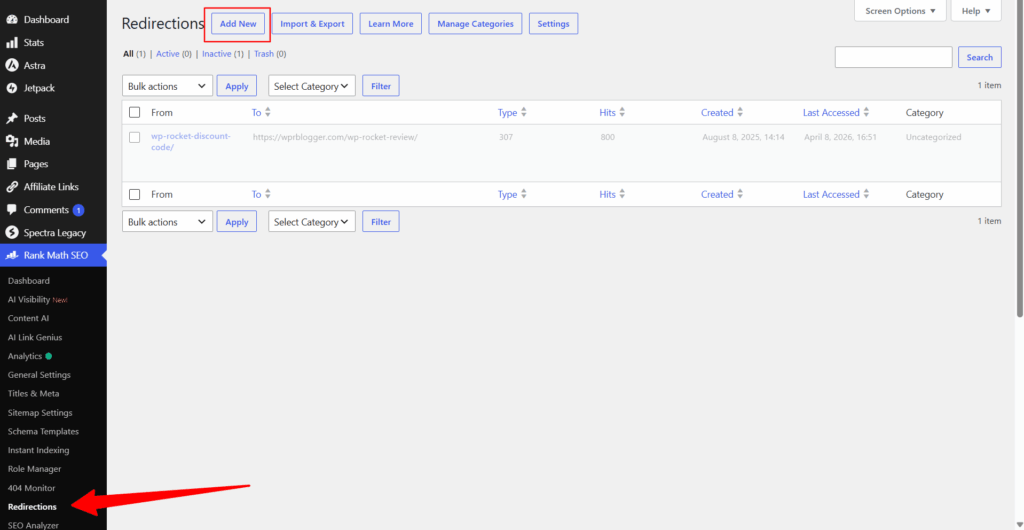Sort by Type using top header arrows

[x=524, y=113]
